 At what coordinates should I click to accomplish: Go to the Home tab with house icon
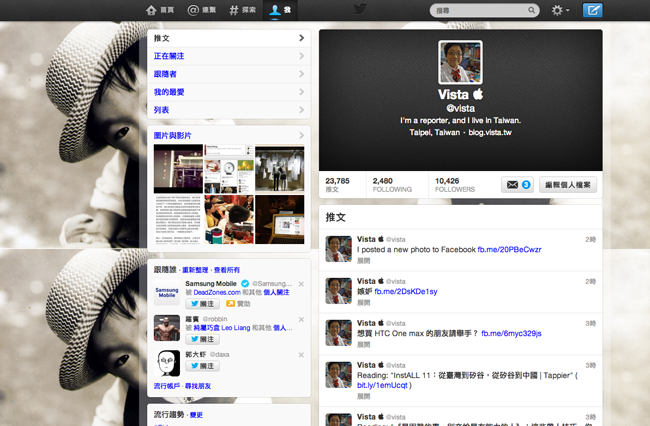[x=160, y=10]
